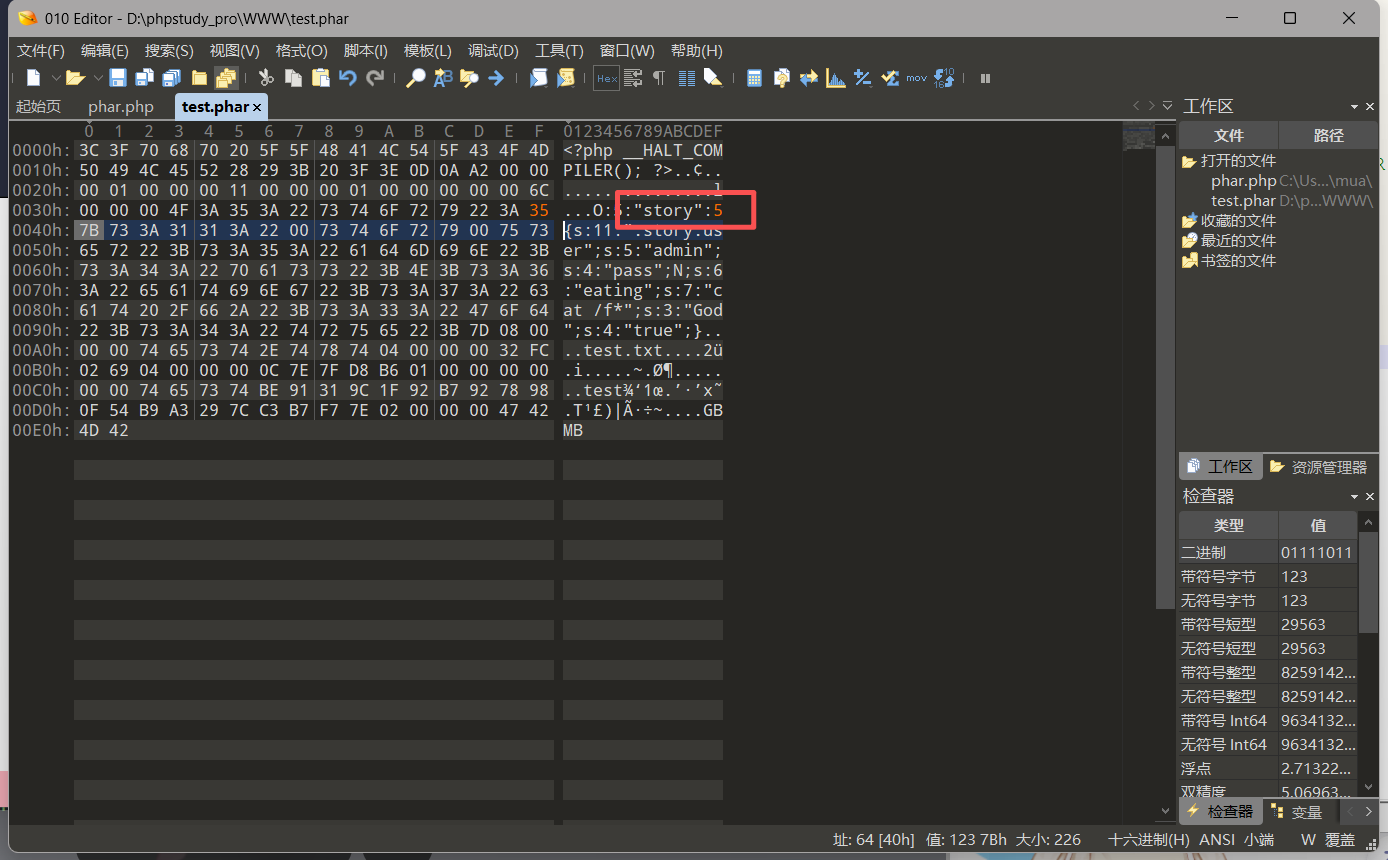The image size is (1388, 860).
Task: Toggle Hex edit mode button
Action: [606, 78]
